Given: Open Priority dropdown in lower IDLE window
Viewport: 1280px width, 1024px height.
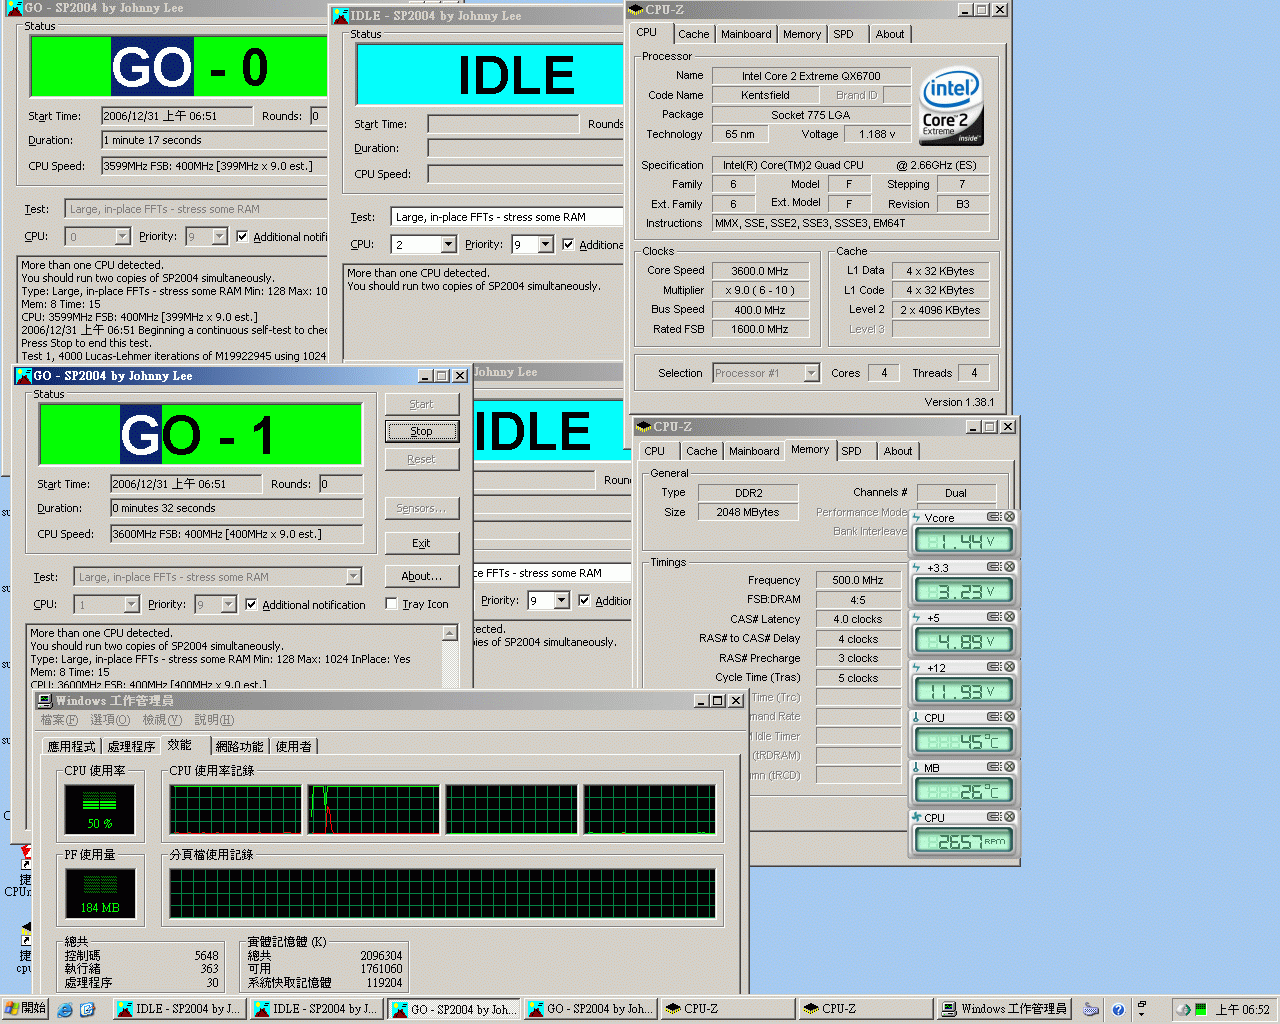Looking at the screenshot, I should tap(562, 601).
